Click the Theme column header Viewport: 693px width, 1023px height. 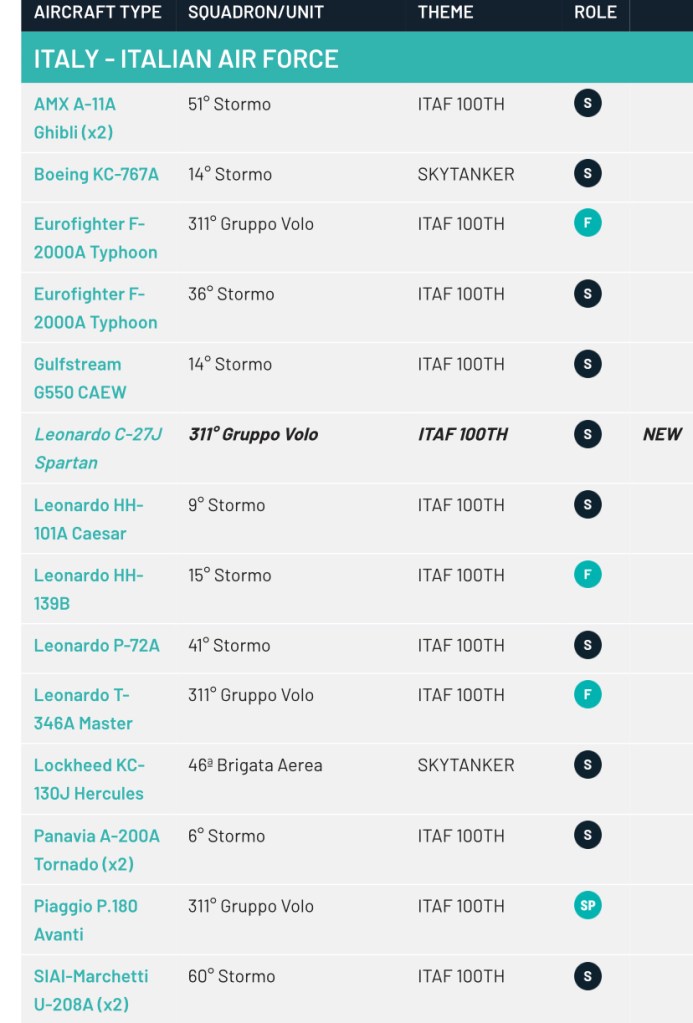[445, 13]
